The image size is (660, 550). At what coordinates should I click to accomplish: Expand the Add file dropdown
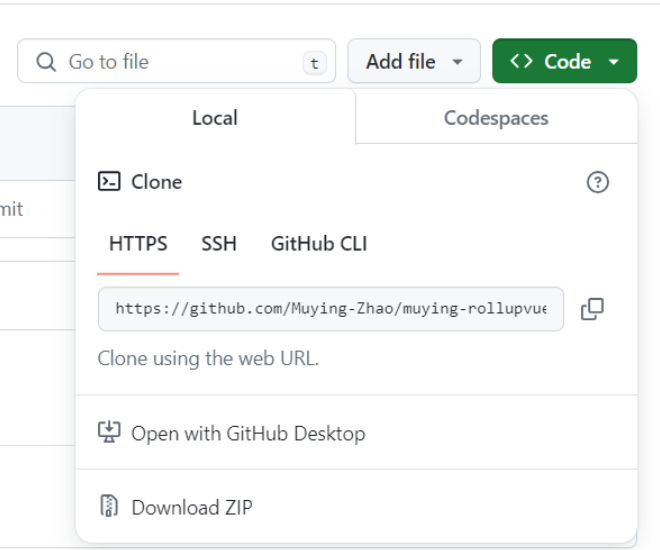point(413,62)
